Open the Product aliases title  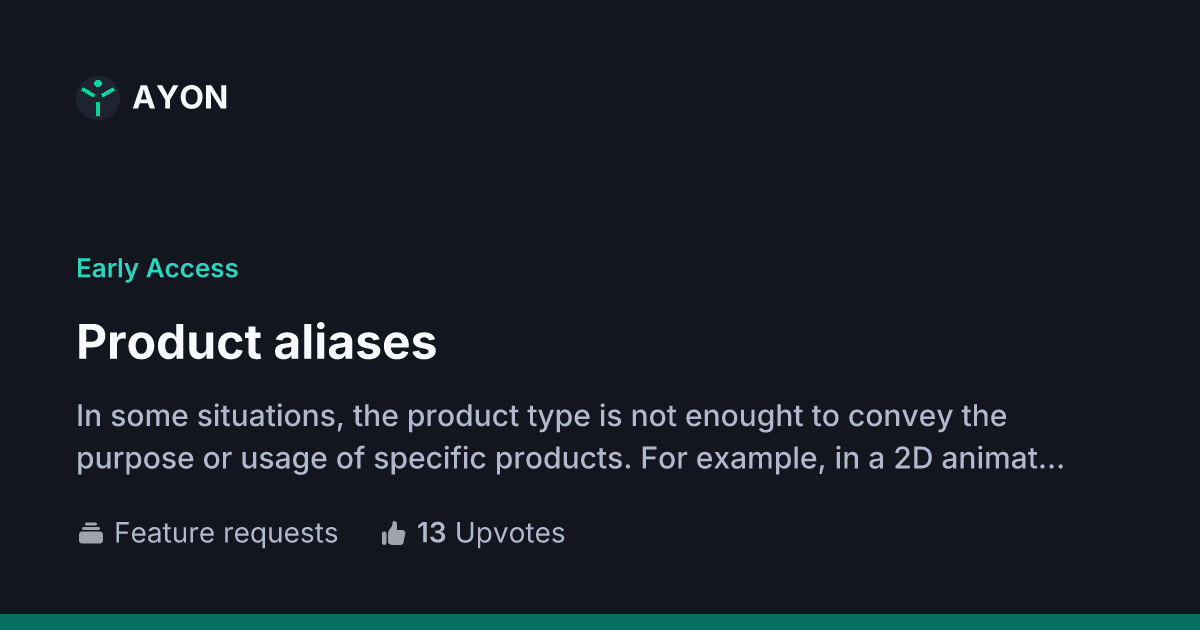coord(256,342)
